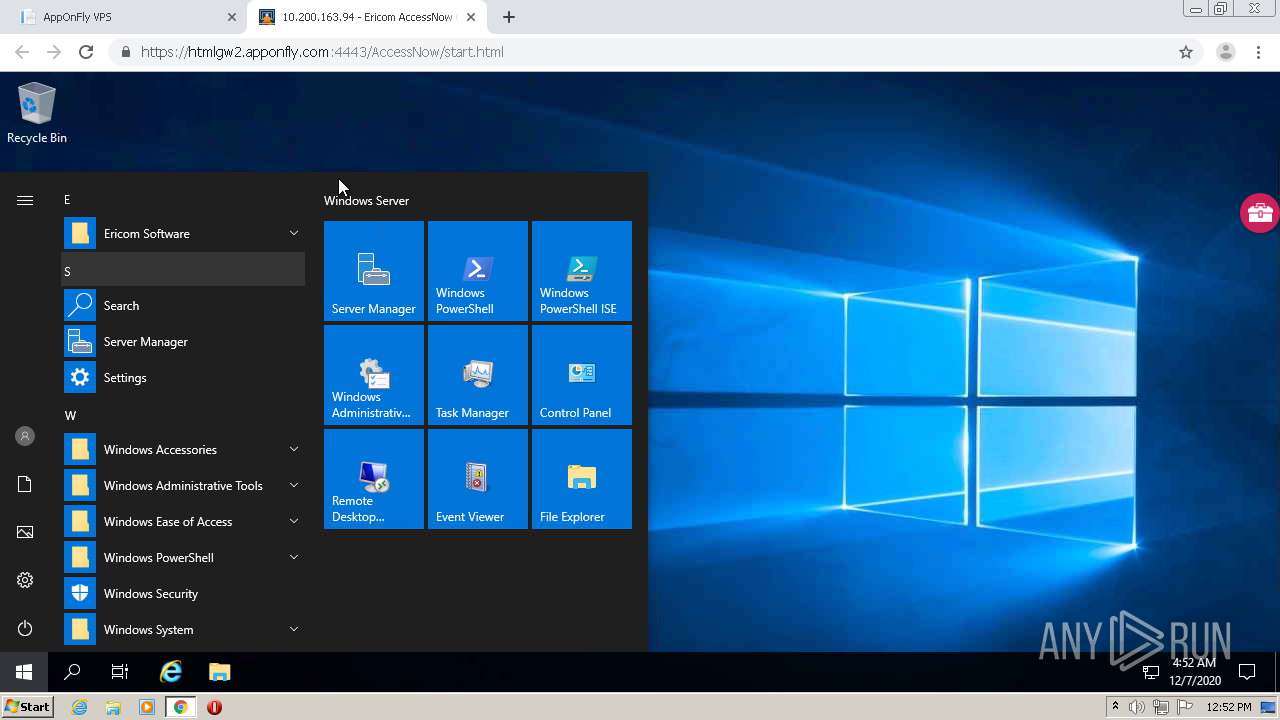This screenshot has width=1280, height=720.
Task: Reload the page in Chrome
Action: point(86,52)
